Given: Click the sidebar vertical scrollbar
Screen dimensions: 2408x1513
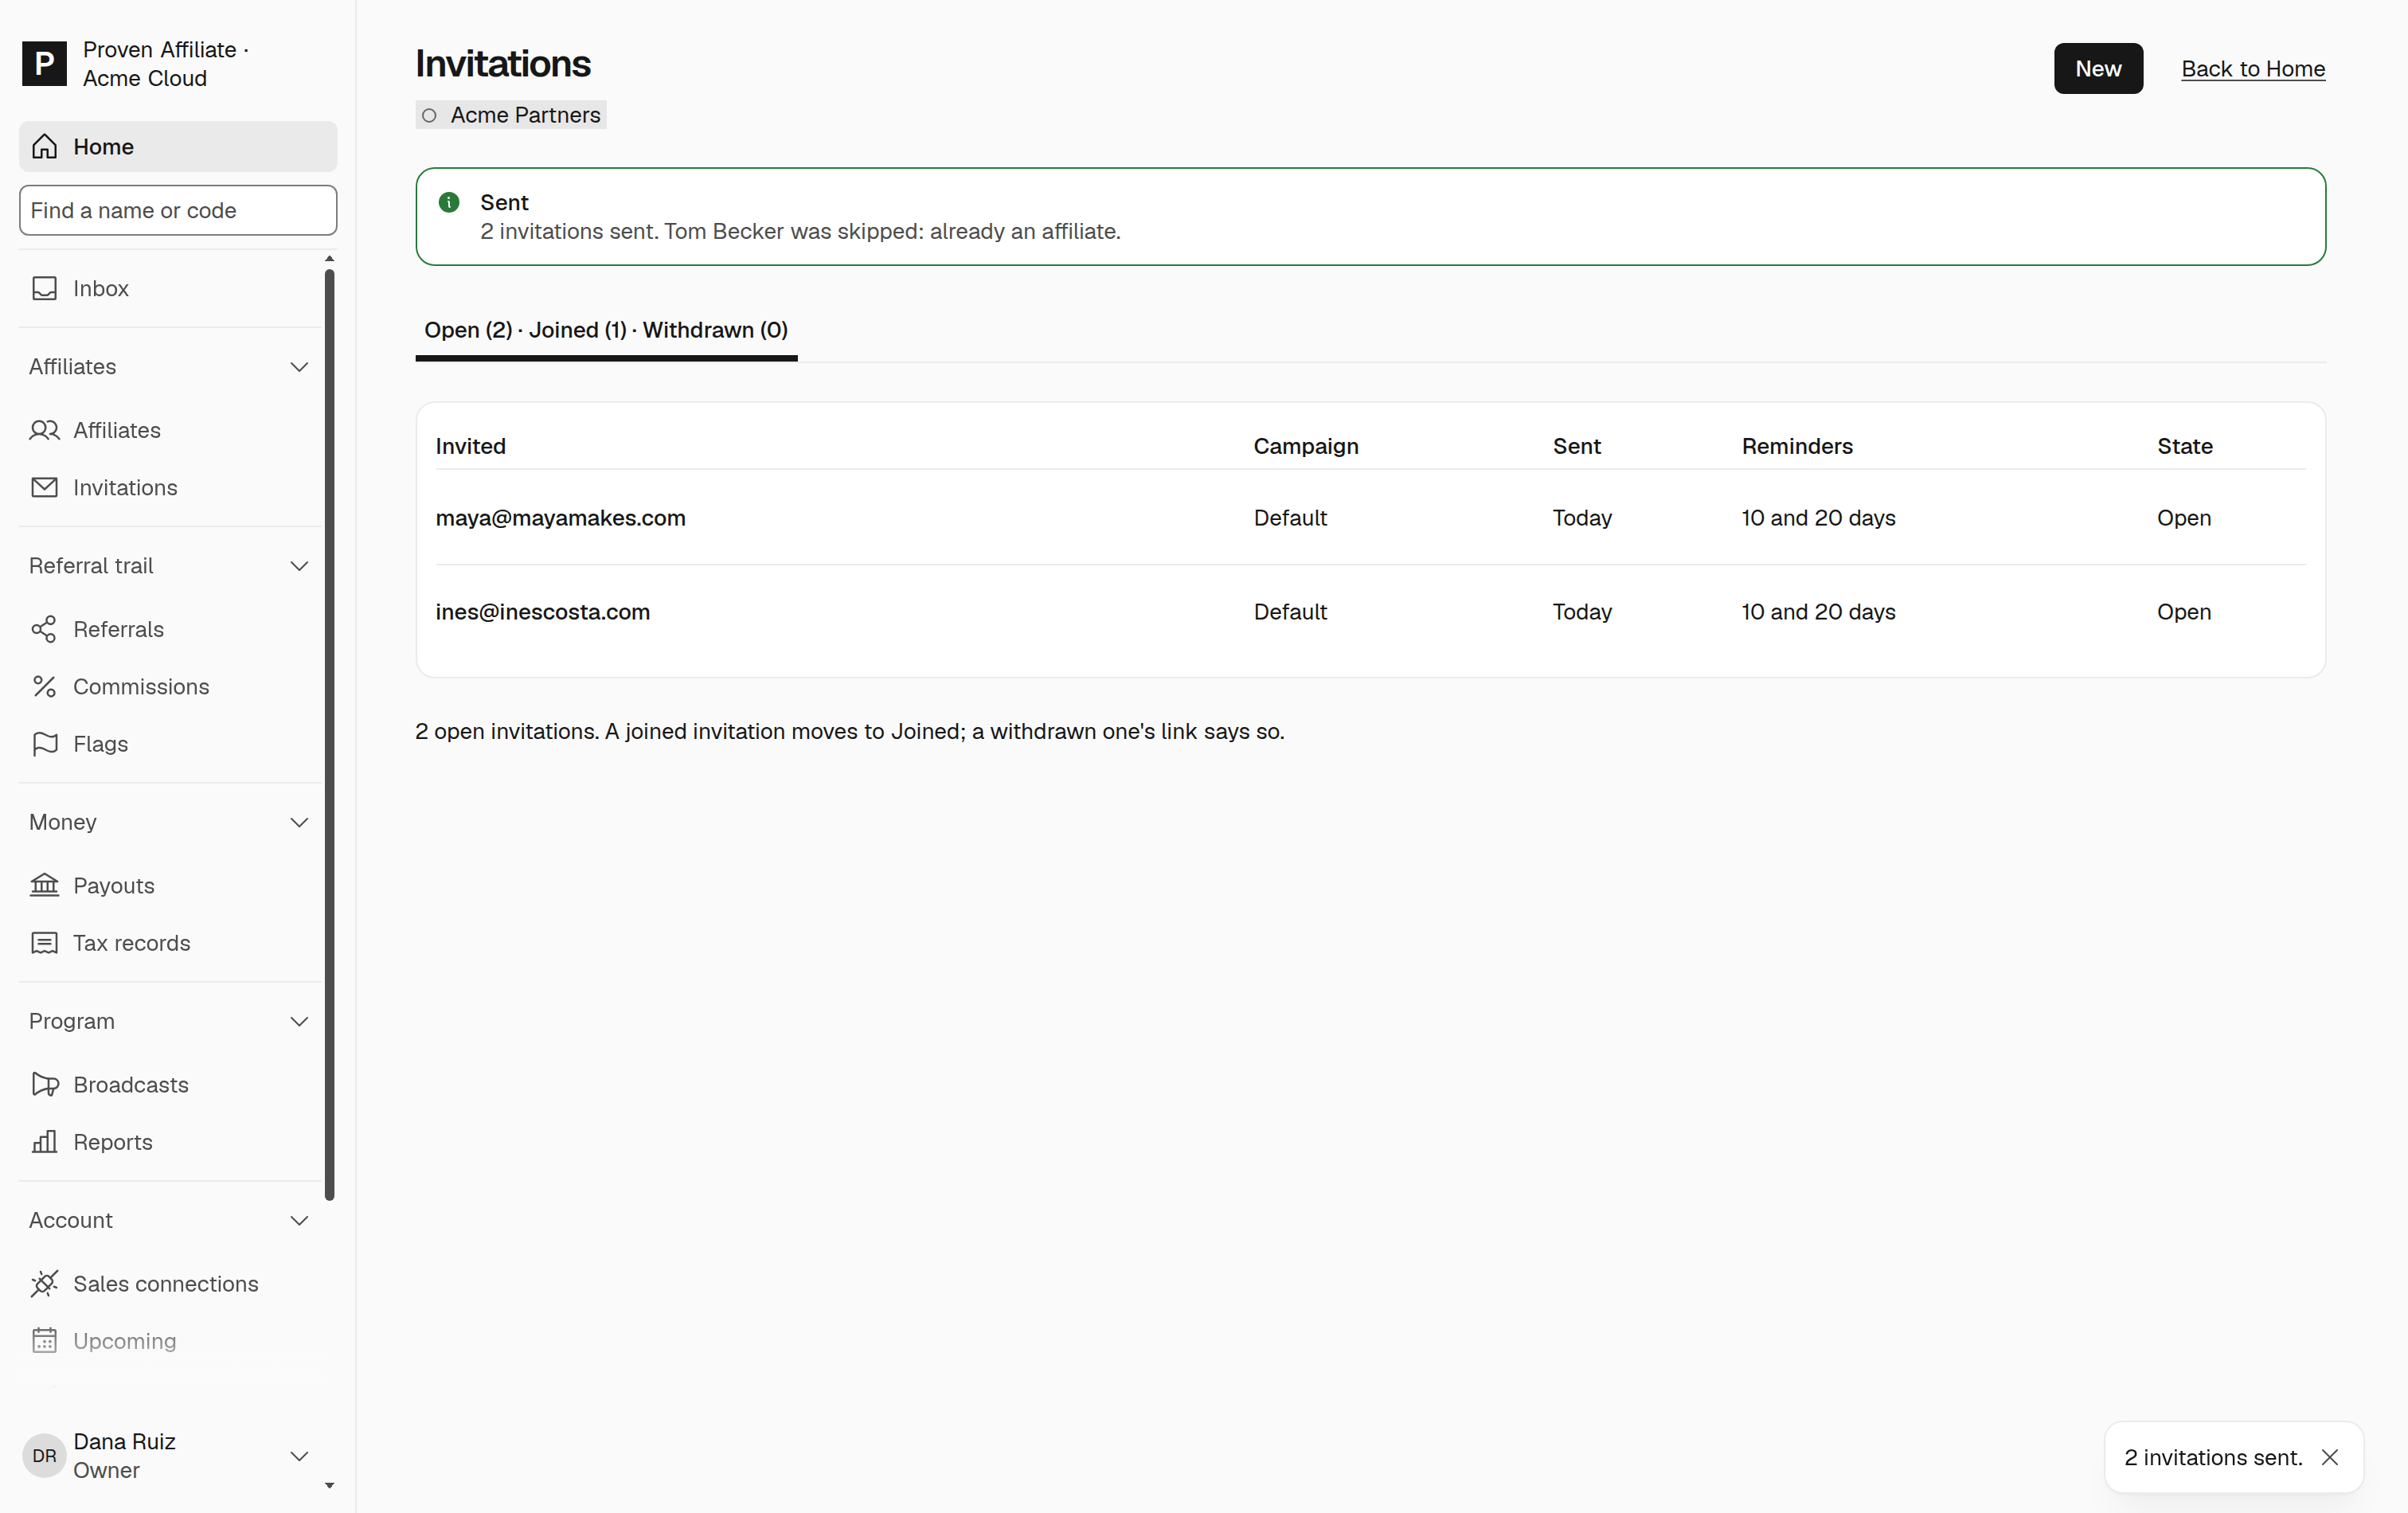Looking at the screenshot, I should tap(329, 735).
